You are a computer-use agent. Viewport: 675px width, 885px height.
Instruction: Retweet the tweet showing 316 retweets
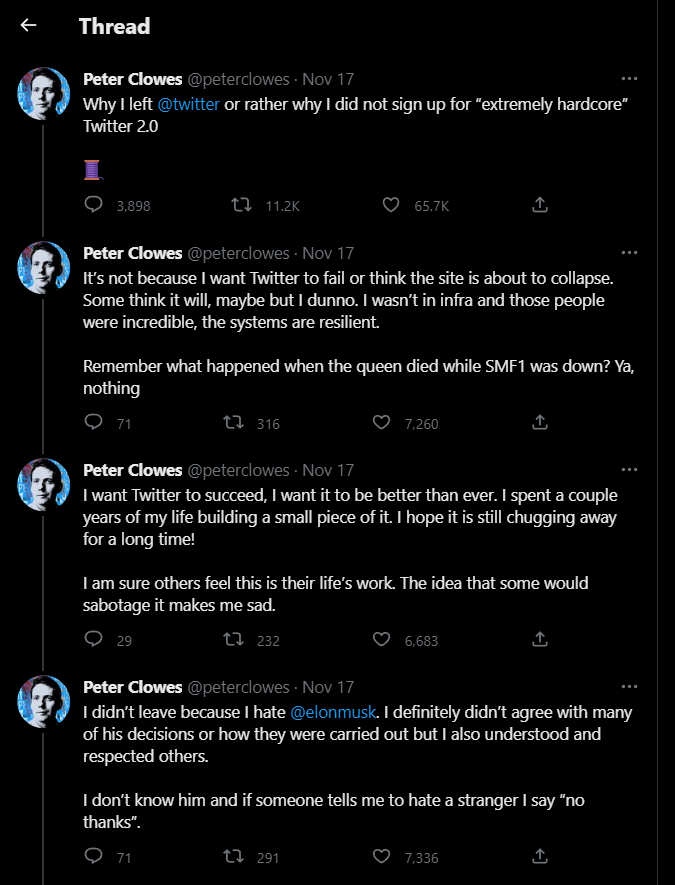click(x=233, y=422)
